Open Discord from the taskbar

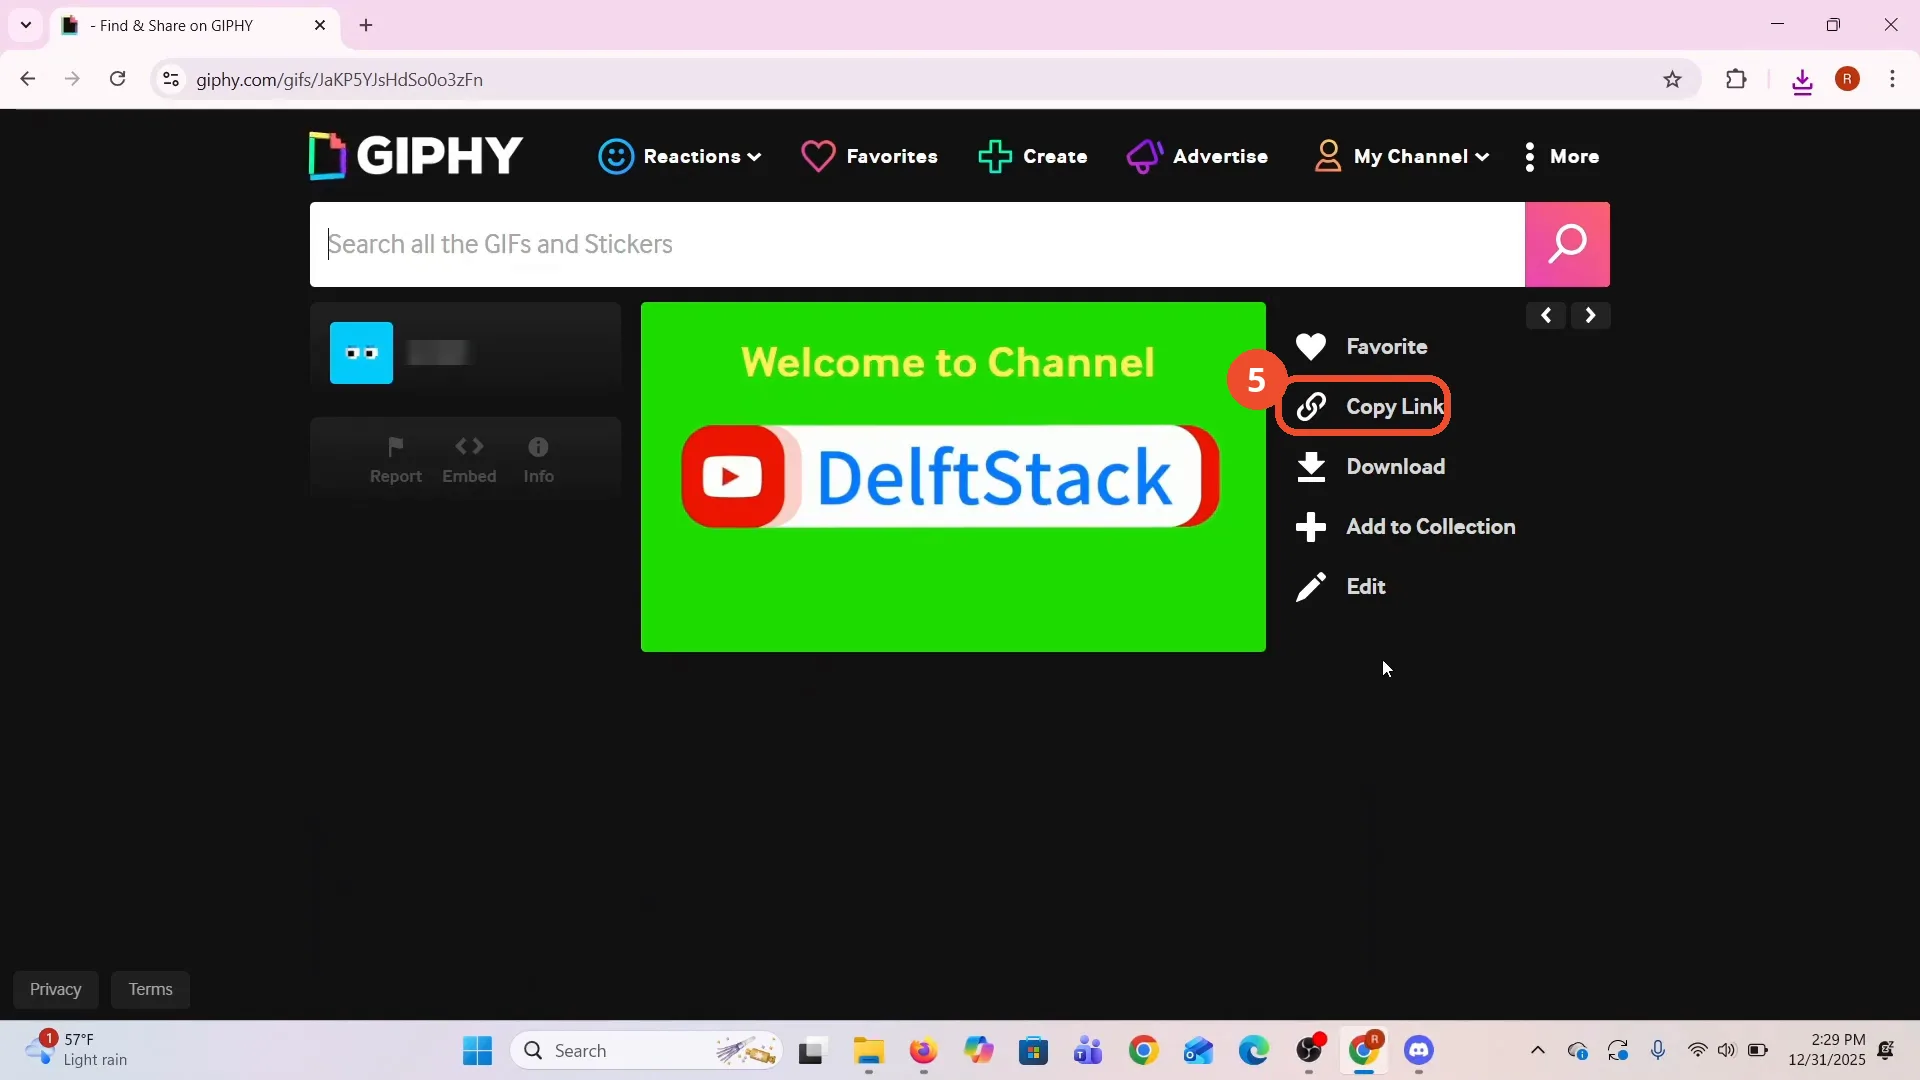(1419, 1050)
